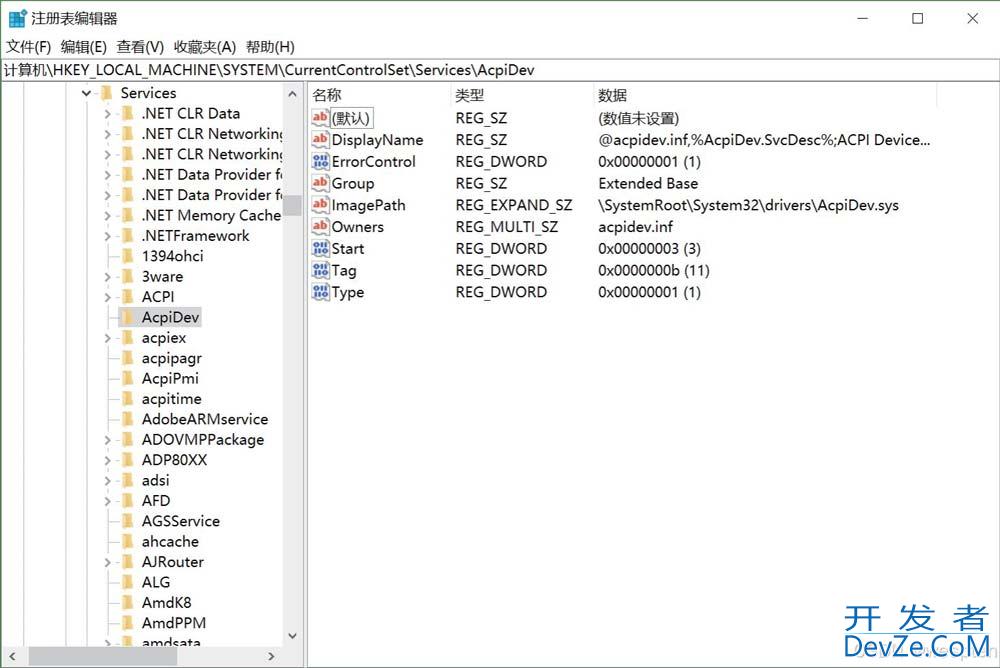Click the acpitime folder icon
This screenshot has width=1000, height=668.
pos(128,399)
